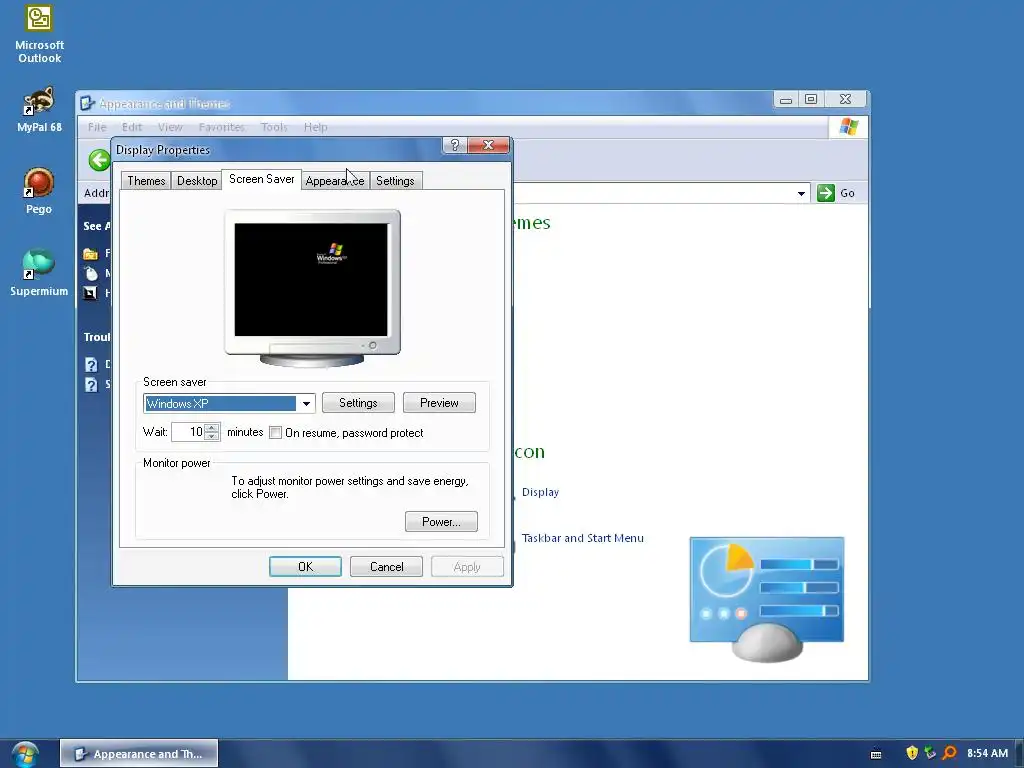Open the Microsoft Outlook desktop icon
This screenshot has height=768, width=1024.
click(39, 34)
